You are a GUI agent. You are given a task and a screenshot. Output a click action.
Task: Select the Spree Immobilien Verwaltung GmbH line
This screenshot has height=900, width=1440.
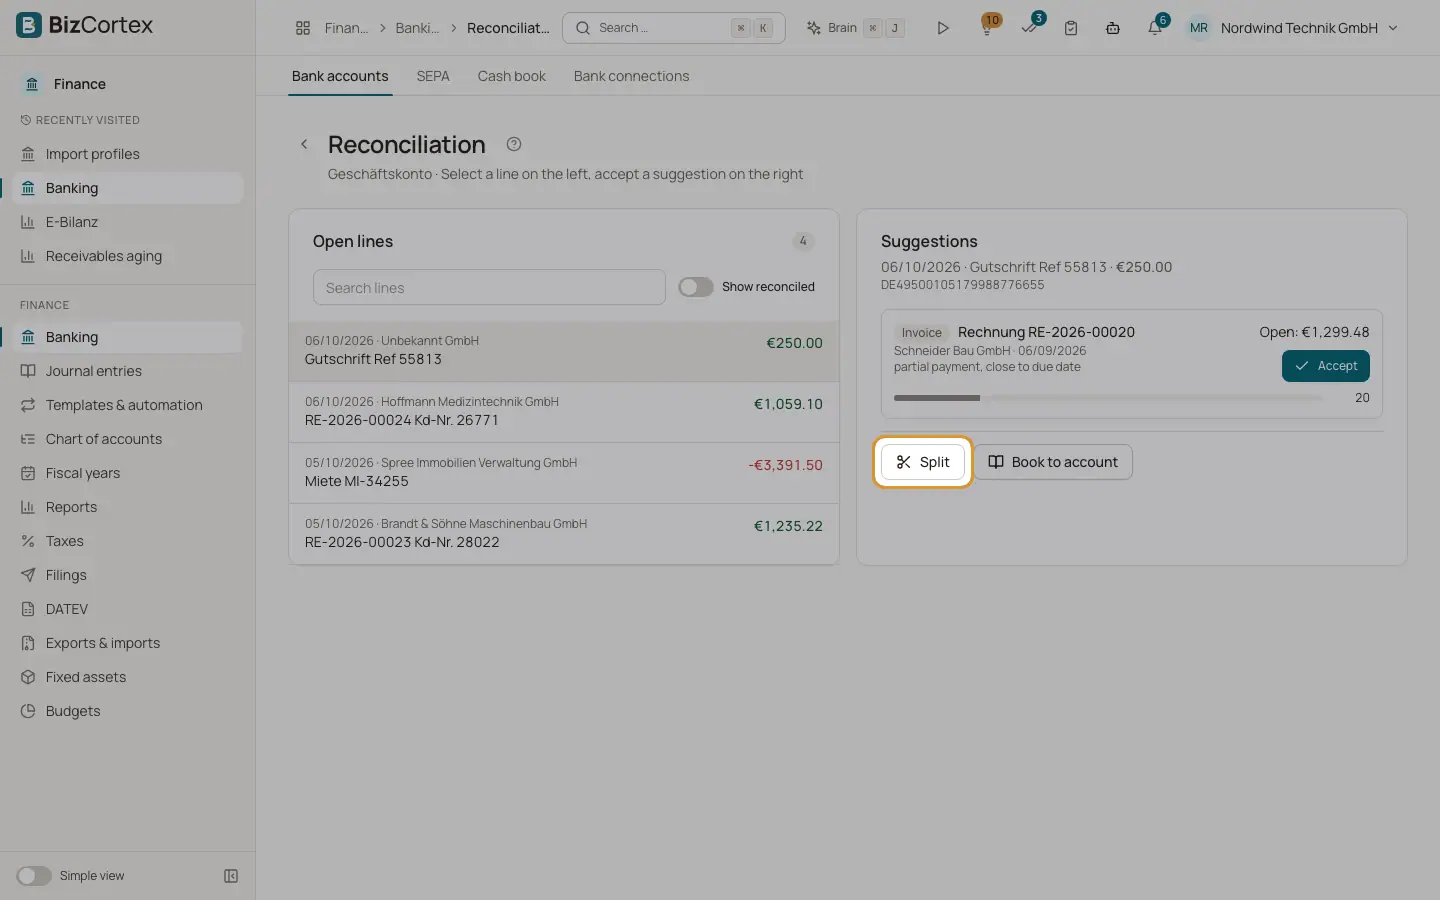(564, 473)
